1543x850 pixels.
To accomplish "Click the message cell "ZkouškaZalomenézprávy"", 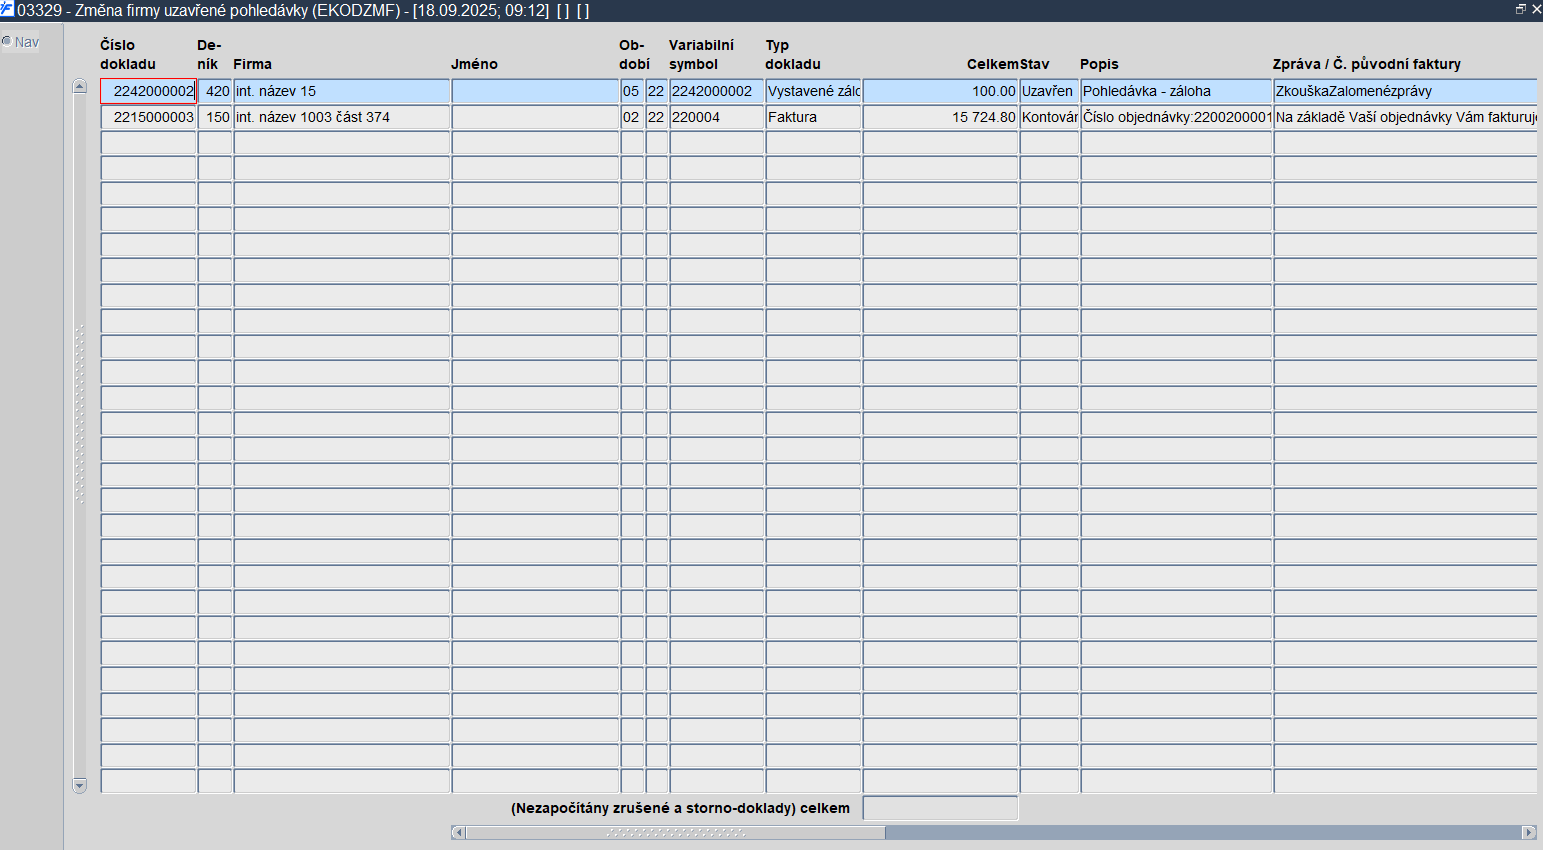I will [1405, 91].
